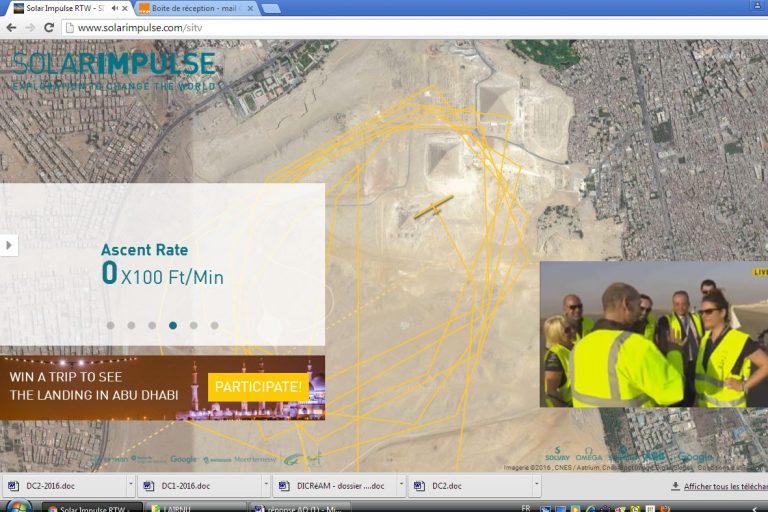
Task: Open dropdown arrow for DICRéAM dossier download
Action: pyautogui.click(x=401, y=486)
